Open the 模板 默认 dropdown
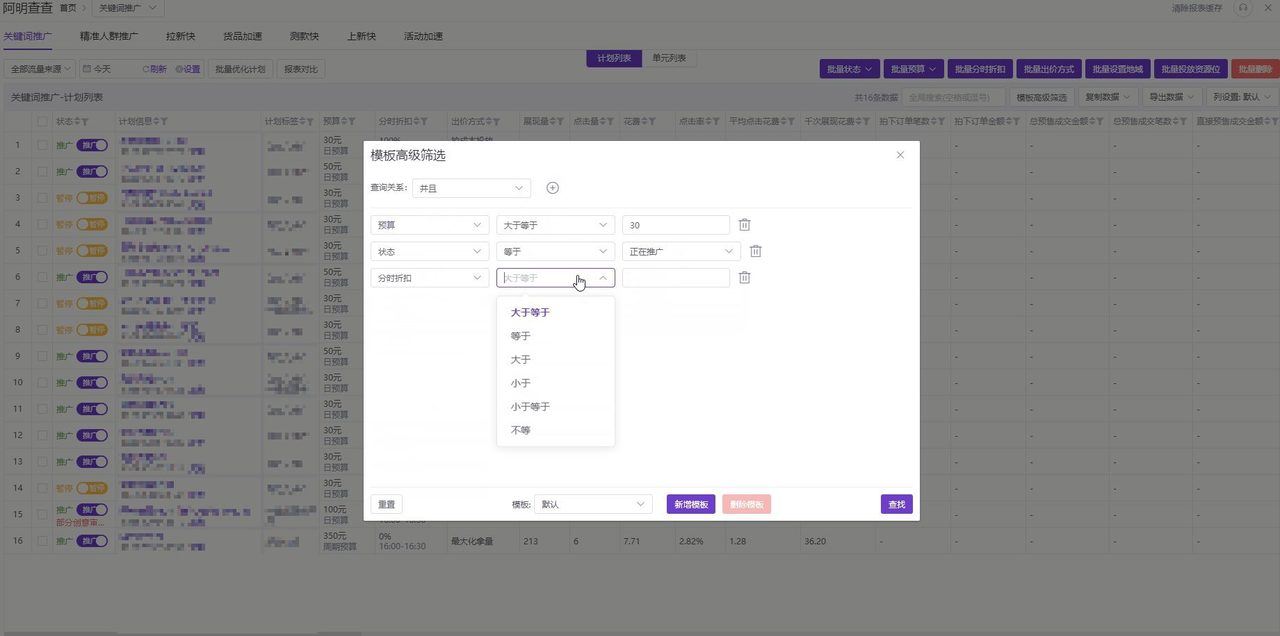This screenshot has width=1280, height=636. click(593, 504)
